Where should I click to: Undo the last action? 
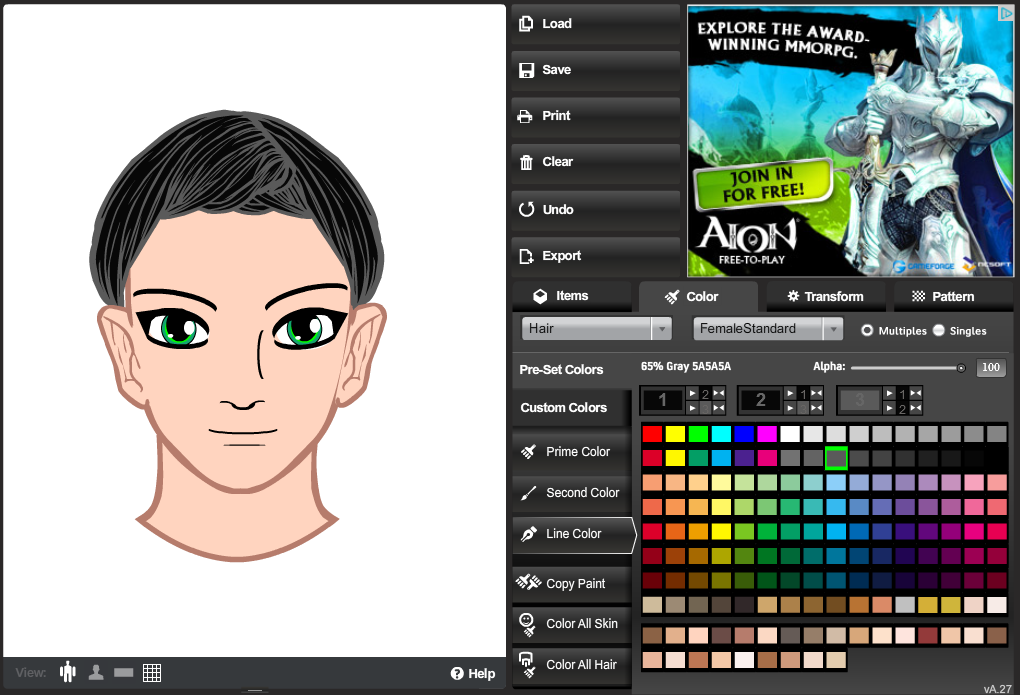595,210
